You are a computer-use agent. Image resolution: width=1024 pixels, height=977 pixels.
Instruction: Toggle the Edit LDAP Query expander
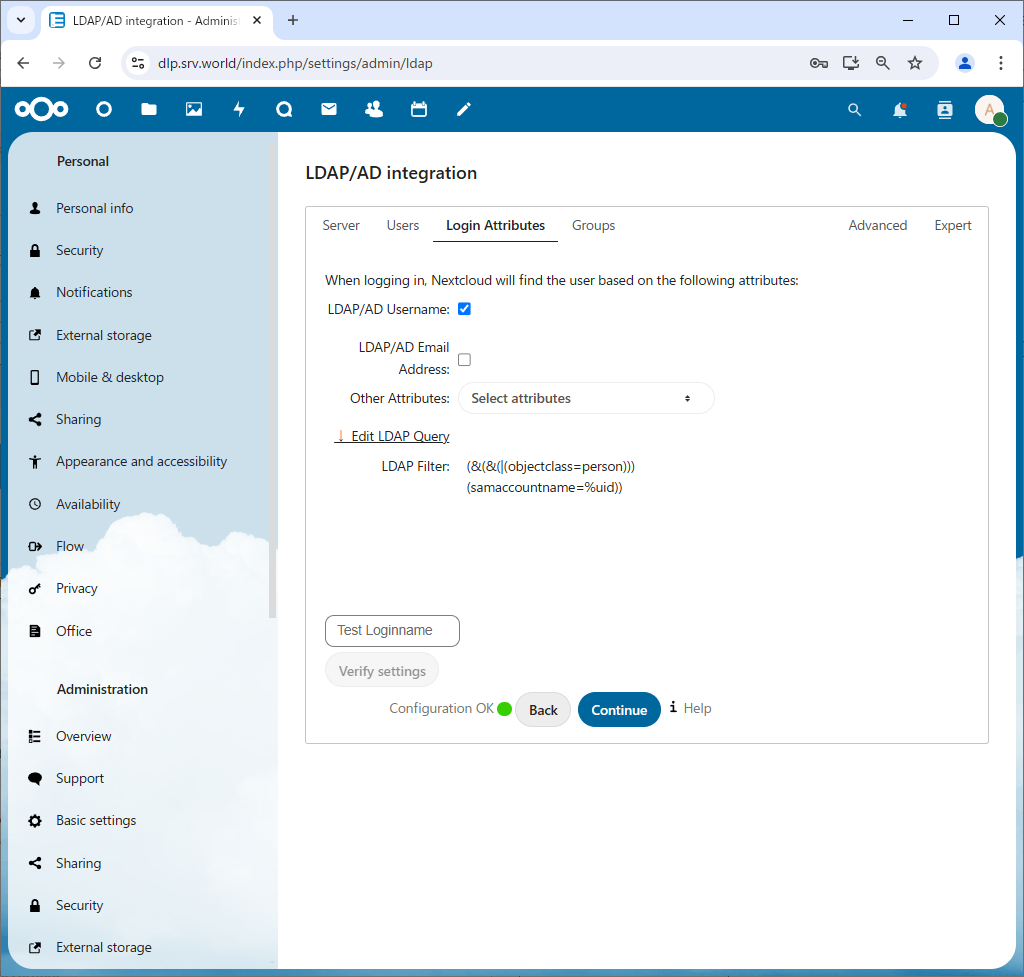[x=392, y=436]
